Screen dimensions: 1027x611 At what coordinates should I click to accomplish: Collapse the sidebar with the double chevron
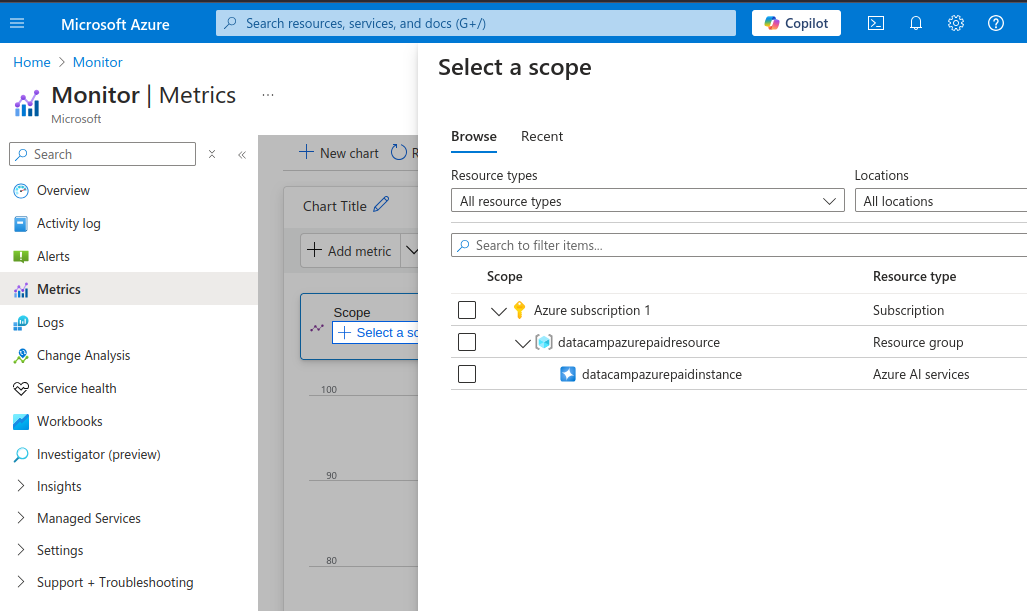pos(242,155)
